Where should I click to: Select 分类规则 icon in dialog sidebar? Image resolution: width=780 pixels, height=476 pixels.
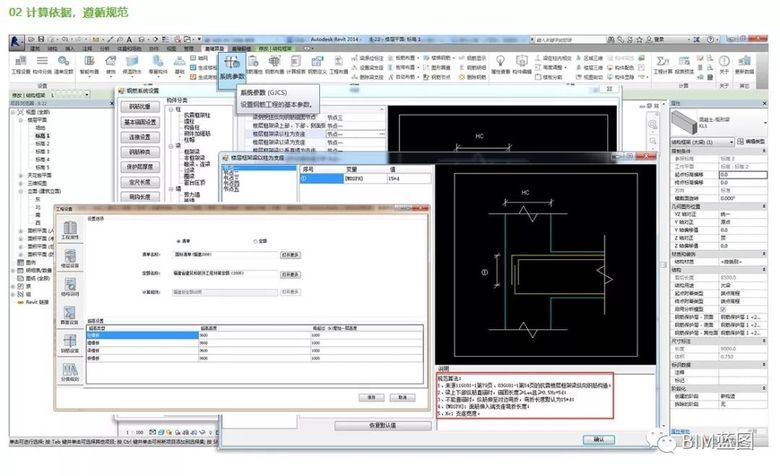69,373
